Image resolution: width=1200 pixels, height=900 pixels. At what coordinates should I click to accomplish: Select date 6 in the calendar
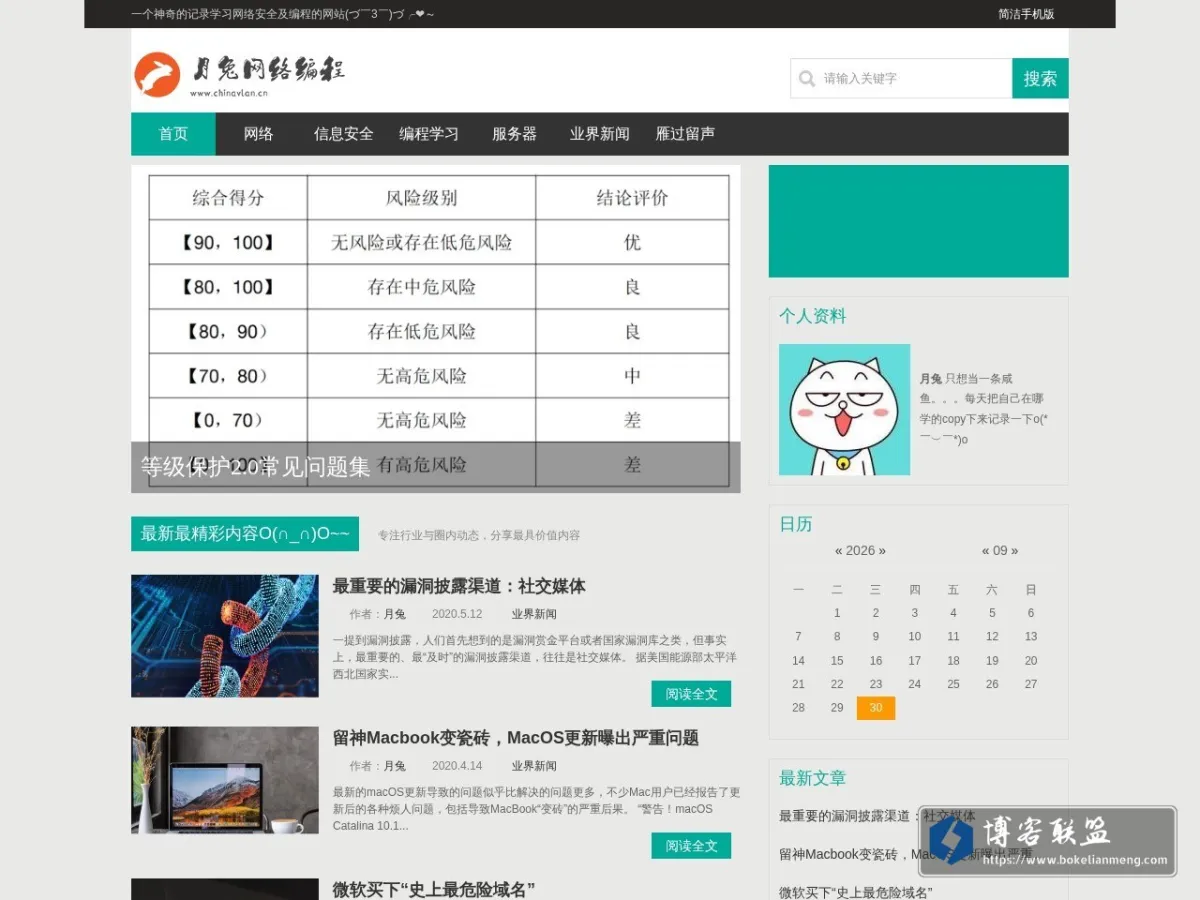tap(1031, 613)
